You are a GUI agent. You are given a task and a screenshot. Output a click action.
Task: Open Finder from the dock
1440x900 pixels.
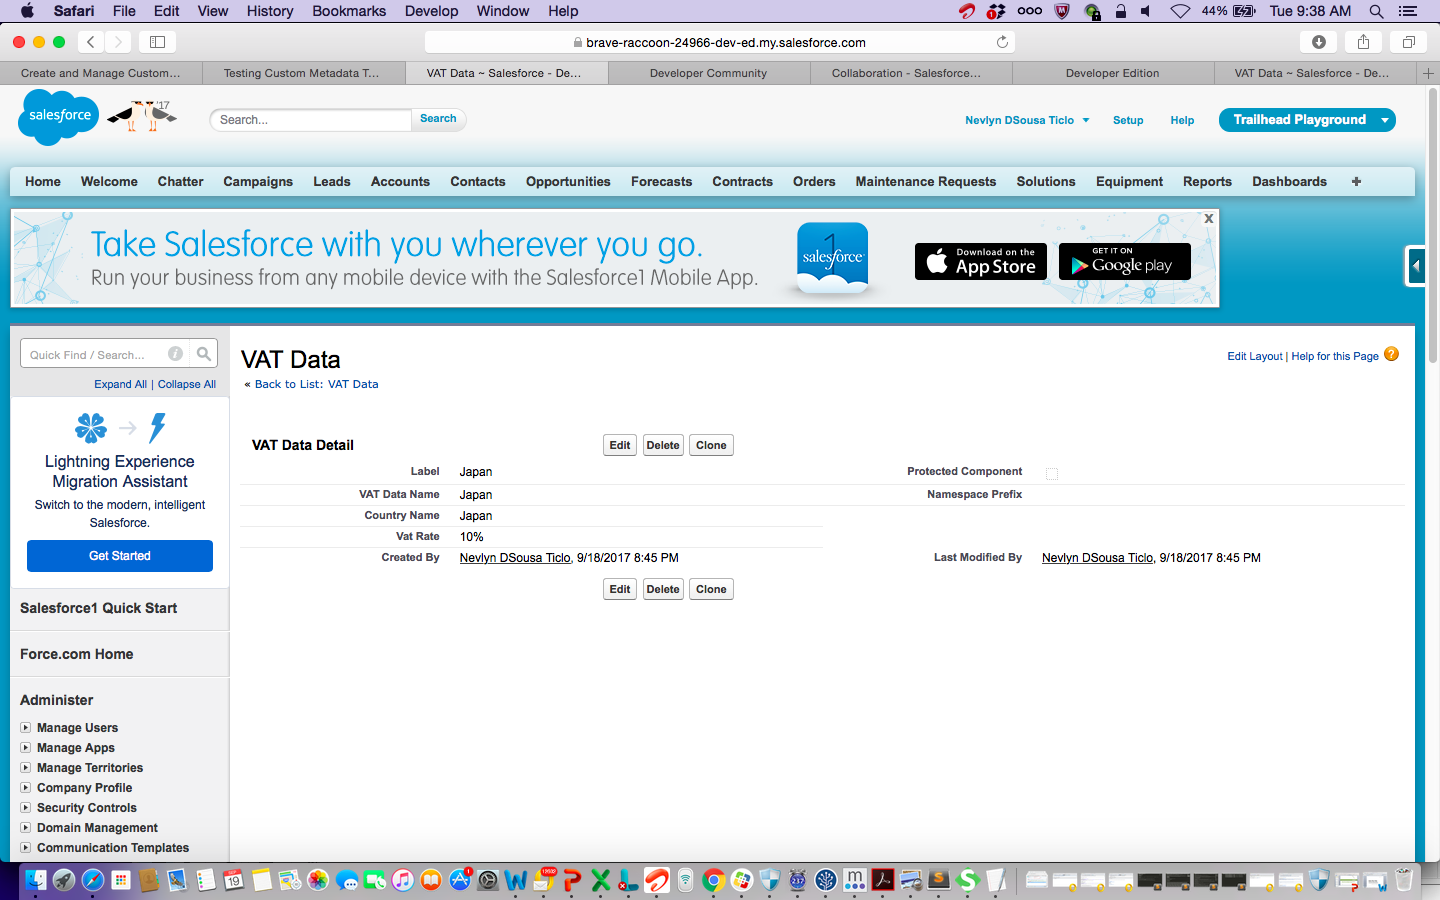pyautogui.click(x=35, y=880)
